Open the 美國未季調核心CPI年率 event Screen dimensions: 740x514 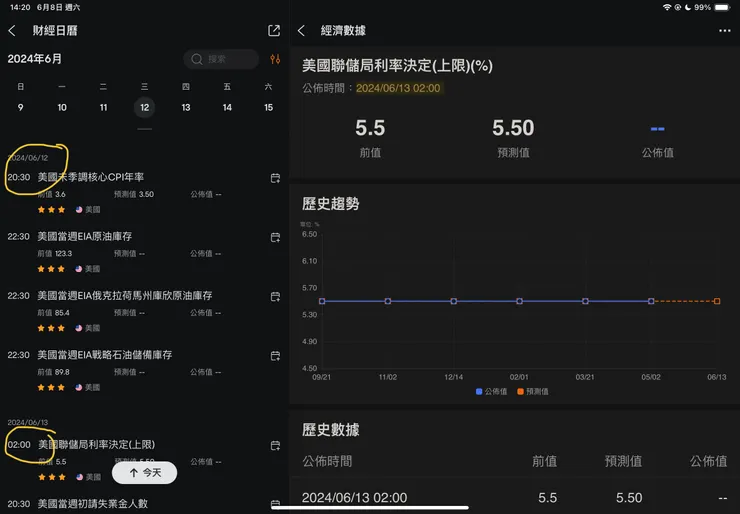pos(91,177)
